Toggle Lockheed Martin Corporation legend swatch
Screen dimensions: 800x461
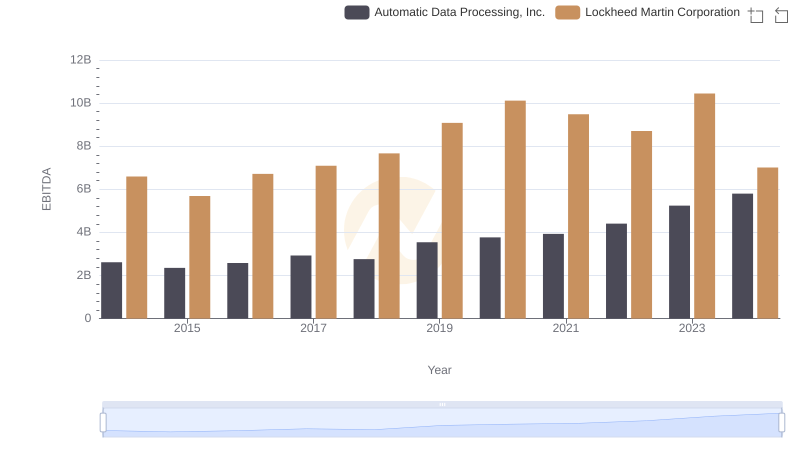[567, 12]
